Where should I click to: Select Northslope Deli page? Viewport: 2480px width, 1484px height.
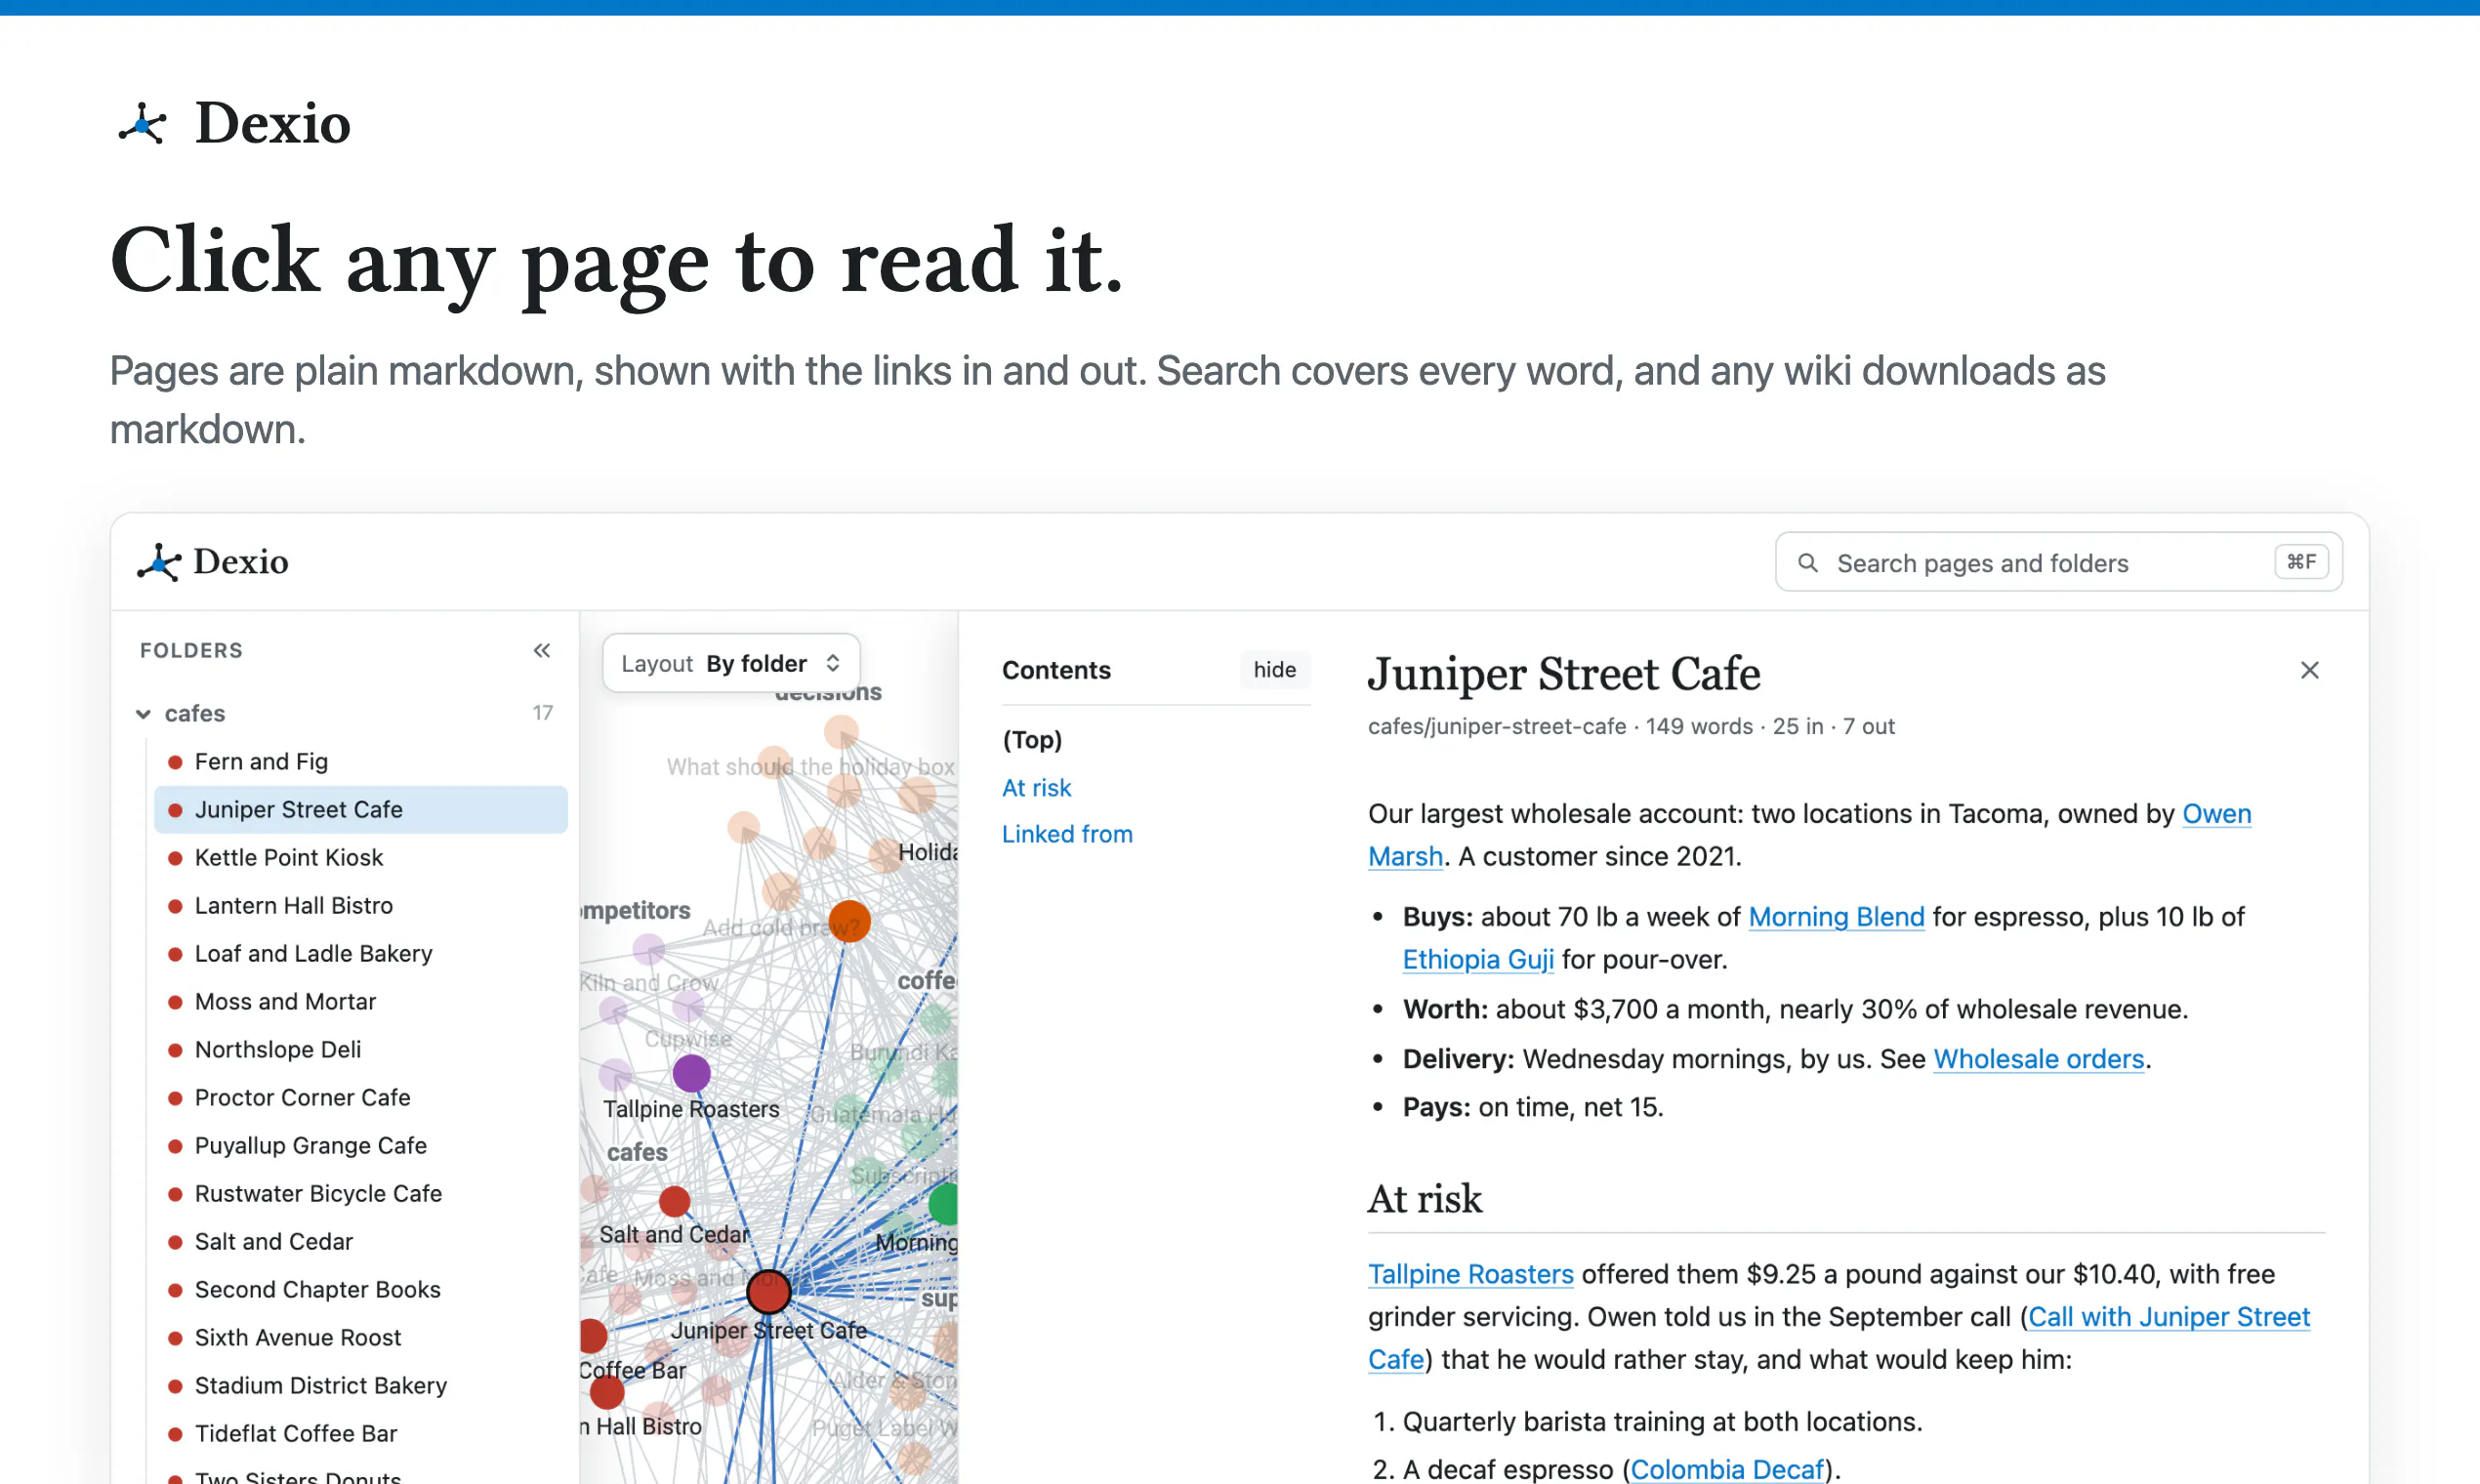coord(360,1050)
